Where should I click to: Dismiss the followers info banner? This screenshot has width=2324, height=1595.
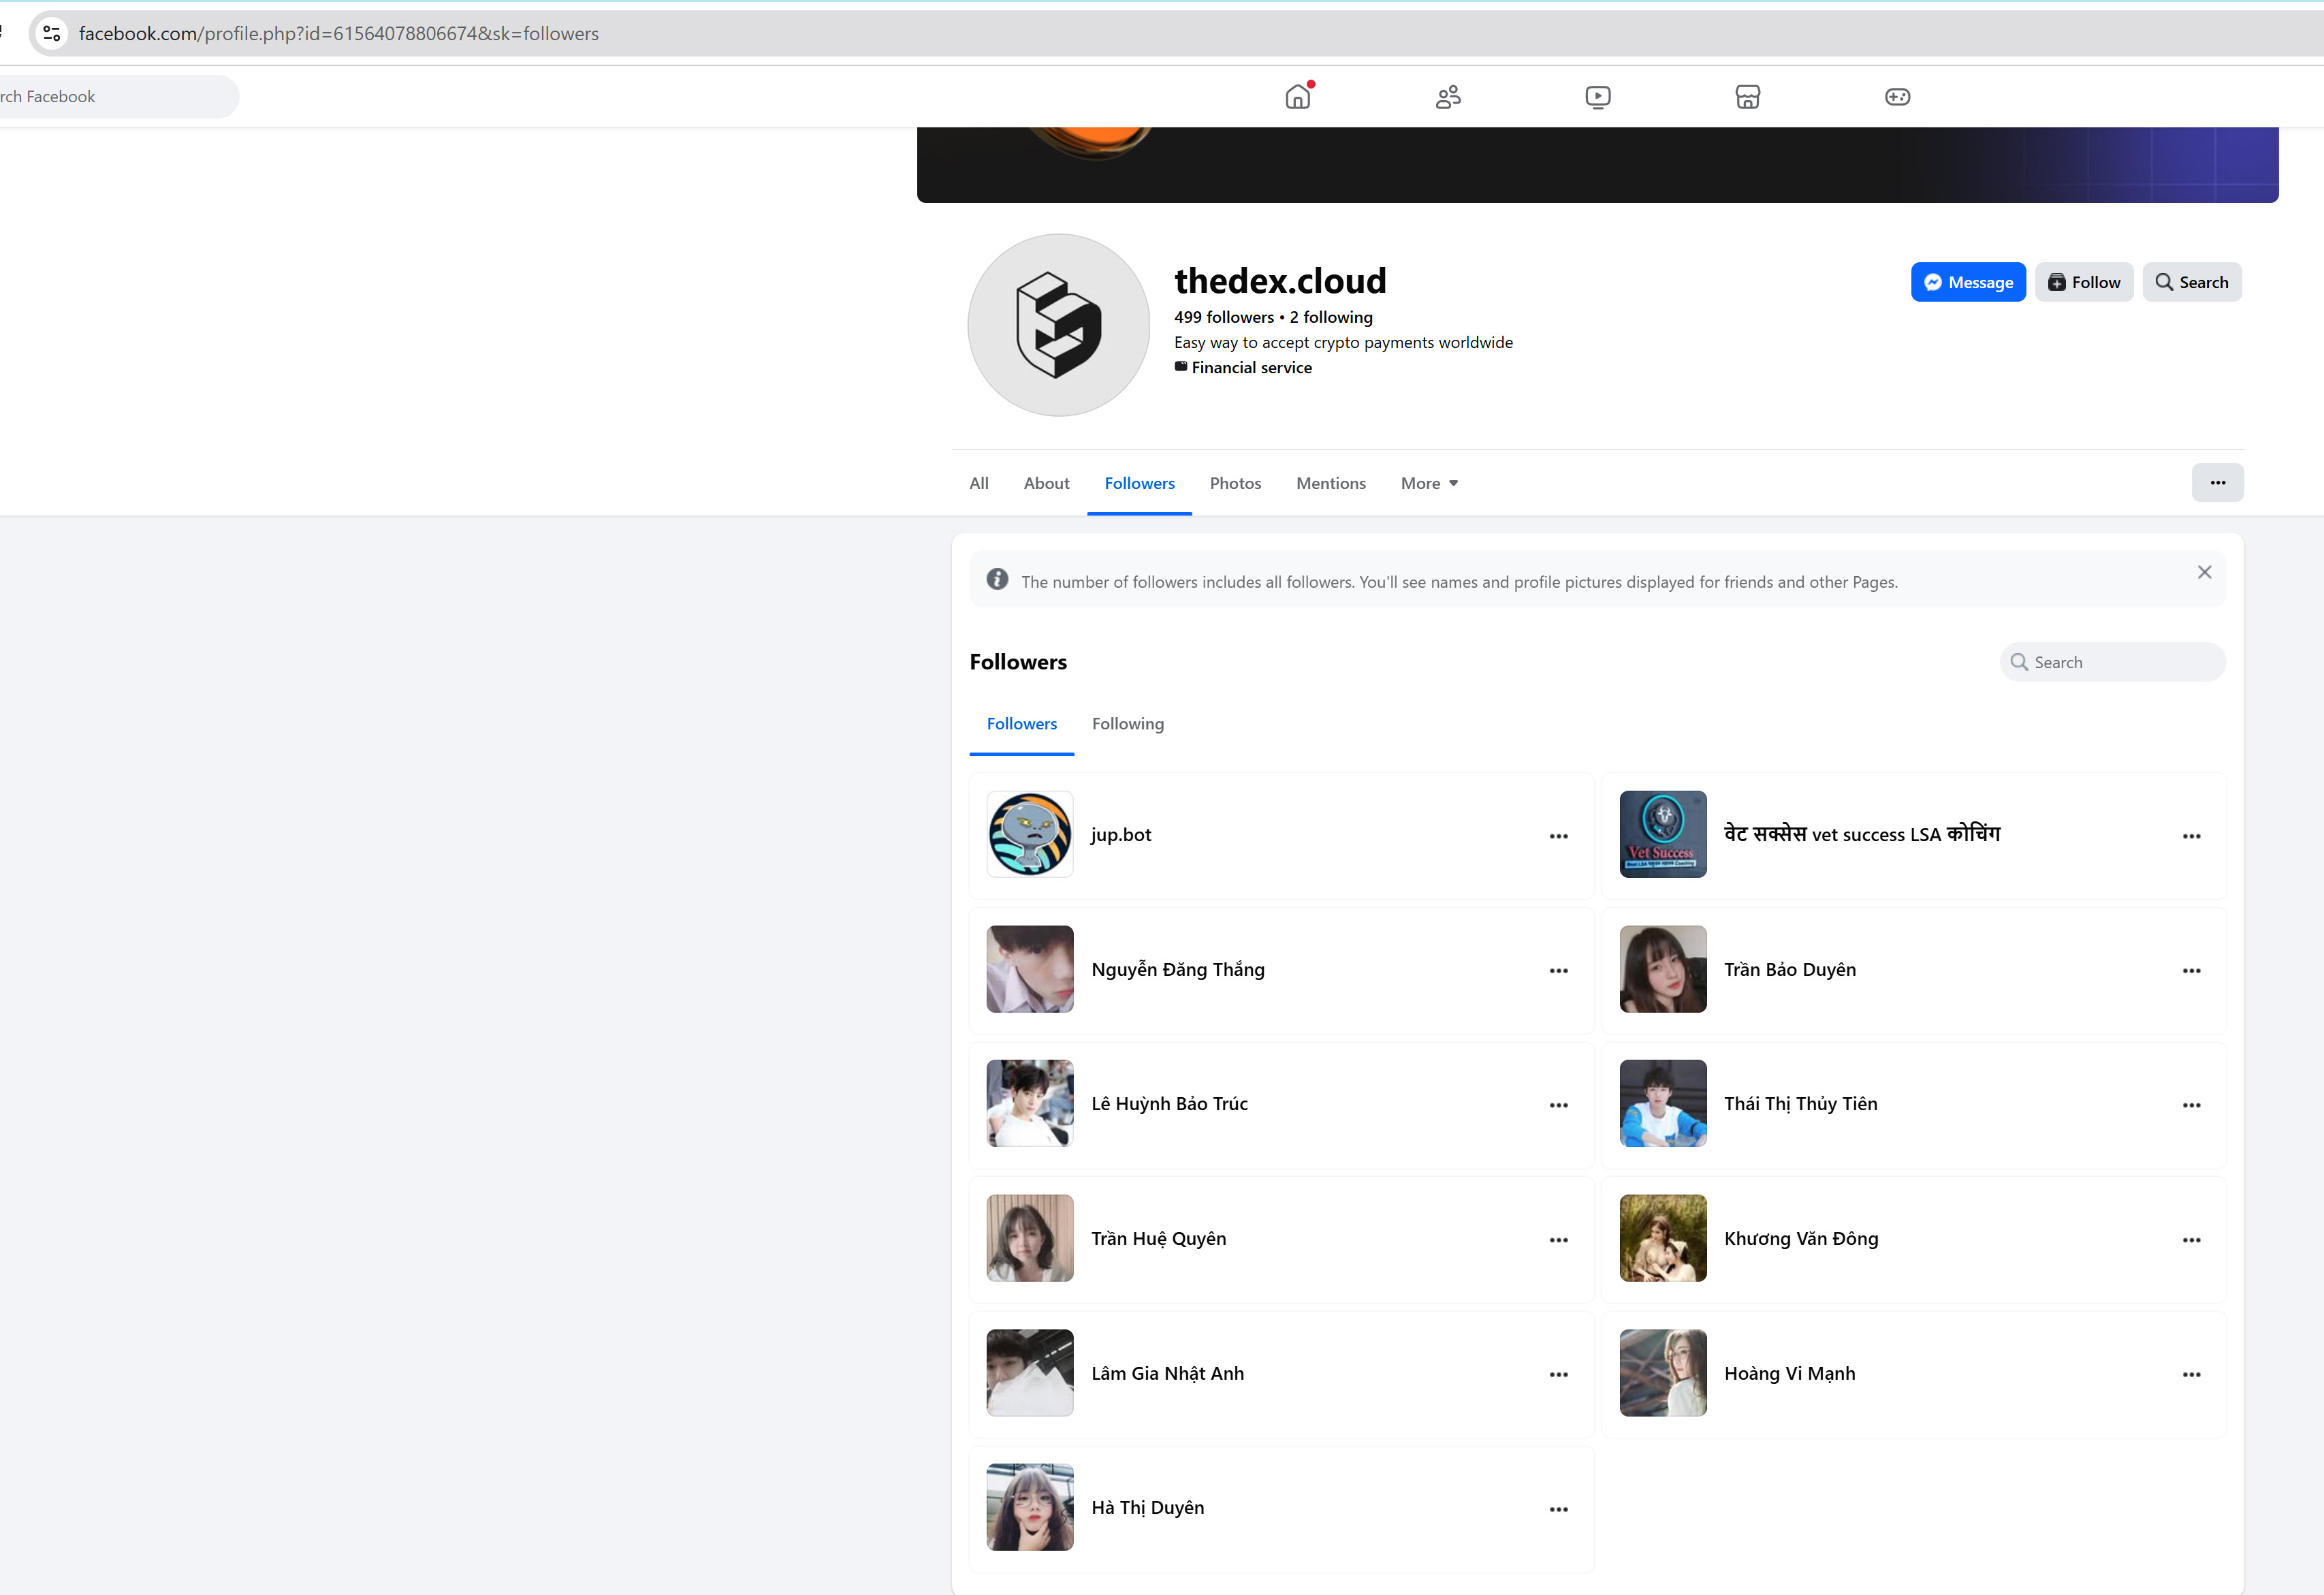click(2204, 572)
